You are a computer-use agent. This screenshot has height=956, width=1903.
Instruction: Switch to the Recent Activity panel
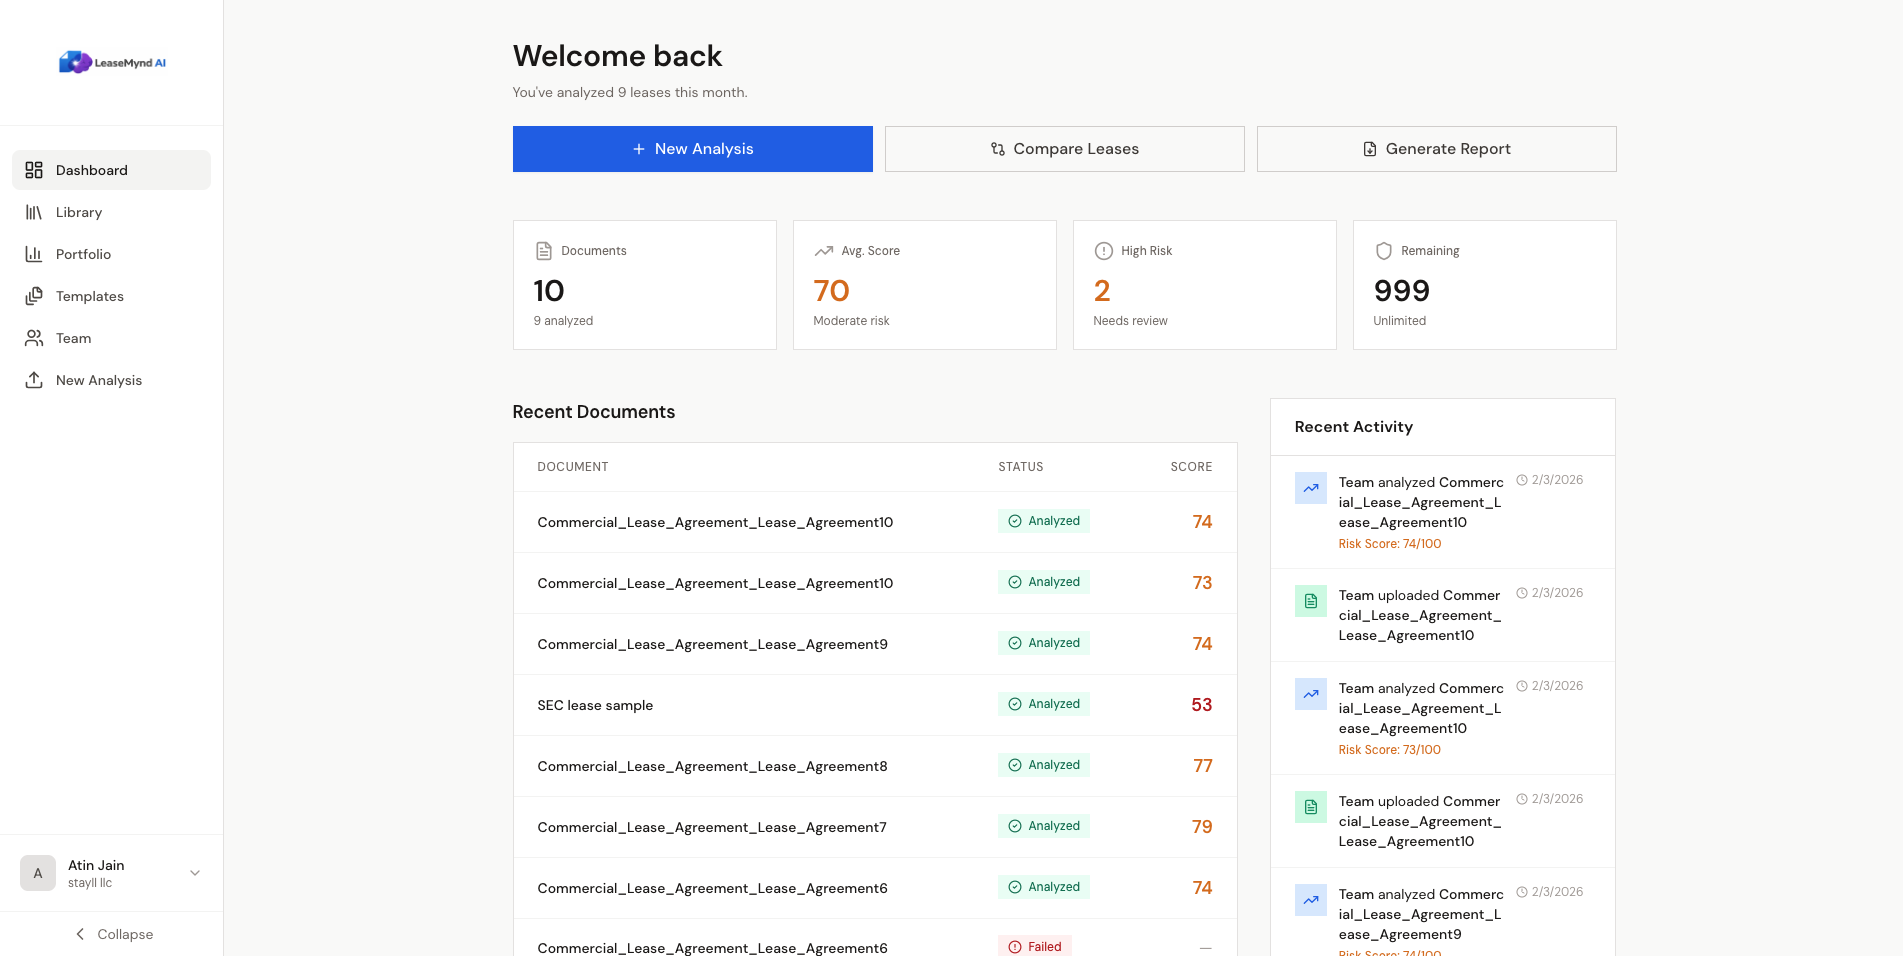click(1353, 427)
